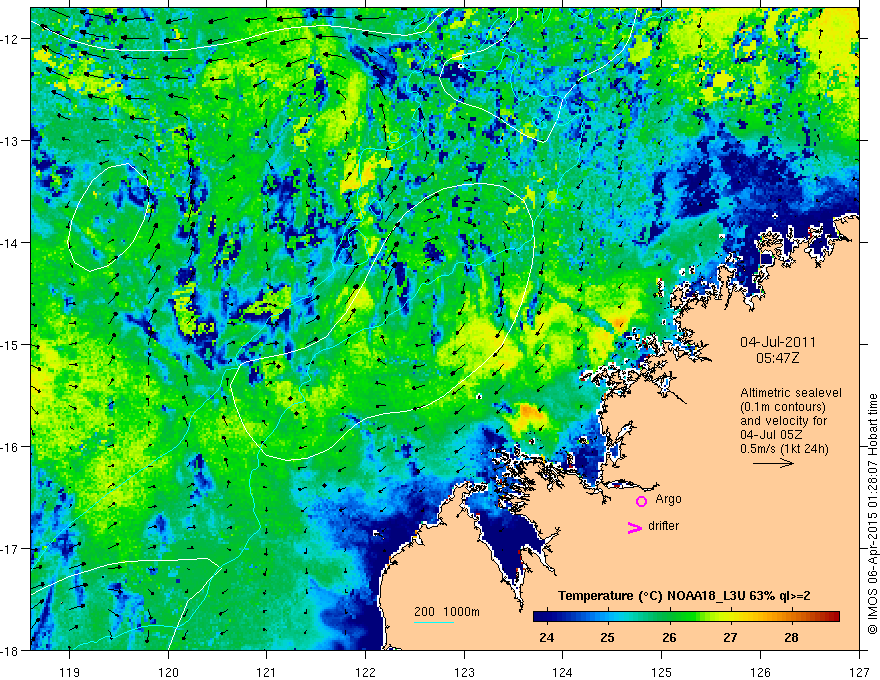Click the colorbar tick label 26
880x680 pixels.
pyautogui.click(x=669, y=637)
